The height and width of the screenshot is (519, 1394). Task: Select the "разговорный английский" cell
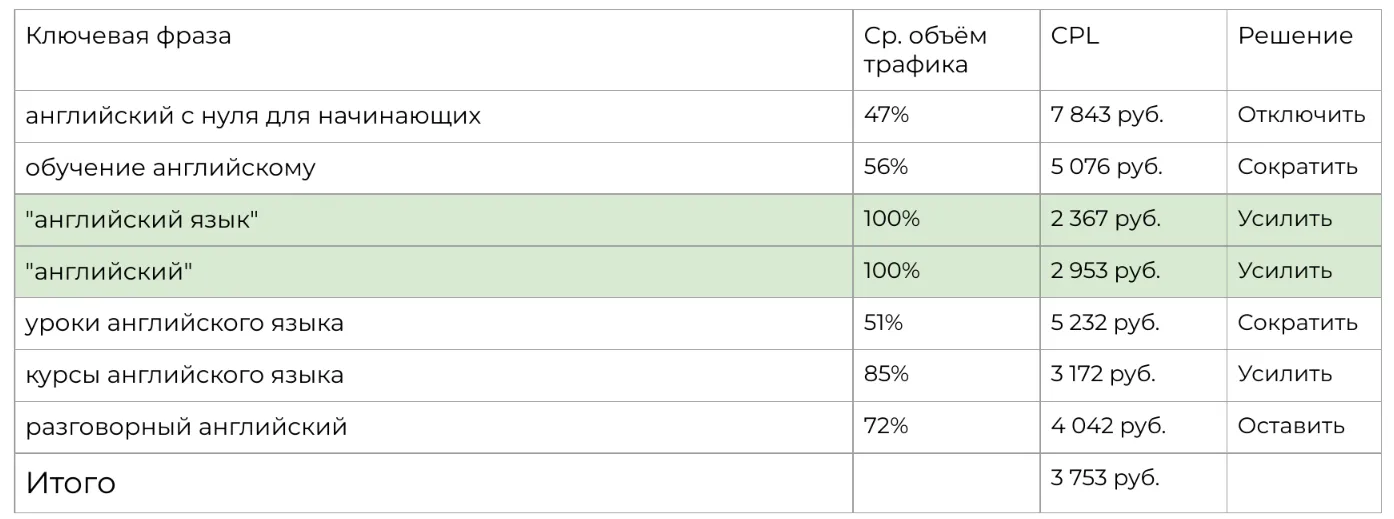click(x=187, y=428)
